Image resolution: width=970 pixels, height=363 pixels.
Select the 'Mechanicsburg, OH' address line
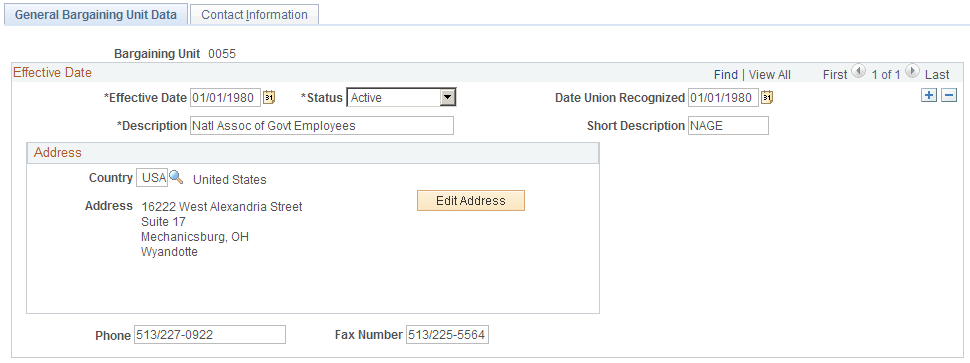click(x=195, y=237)
